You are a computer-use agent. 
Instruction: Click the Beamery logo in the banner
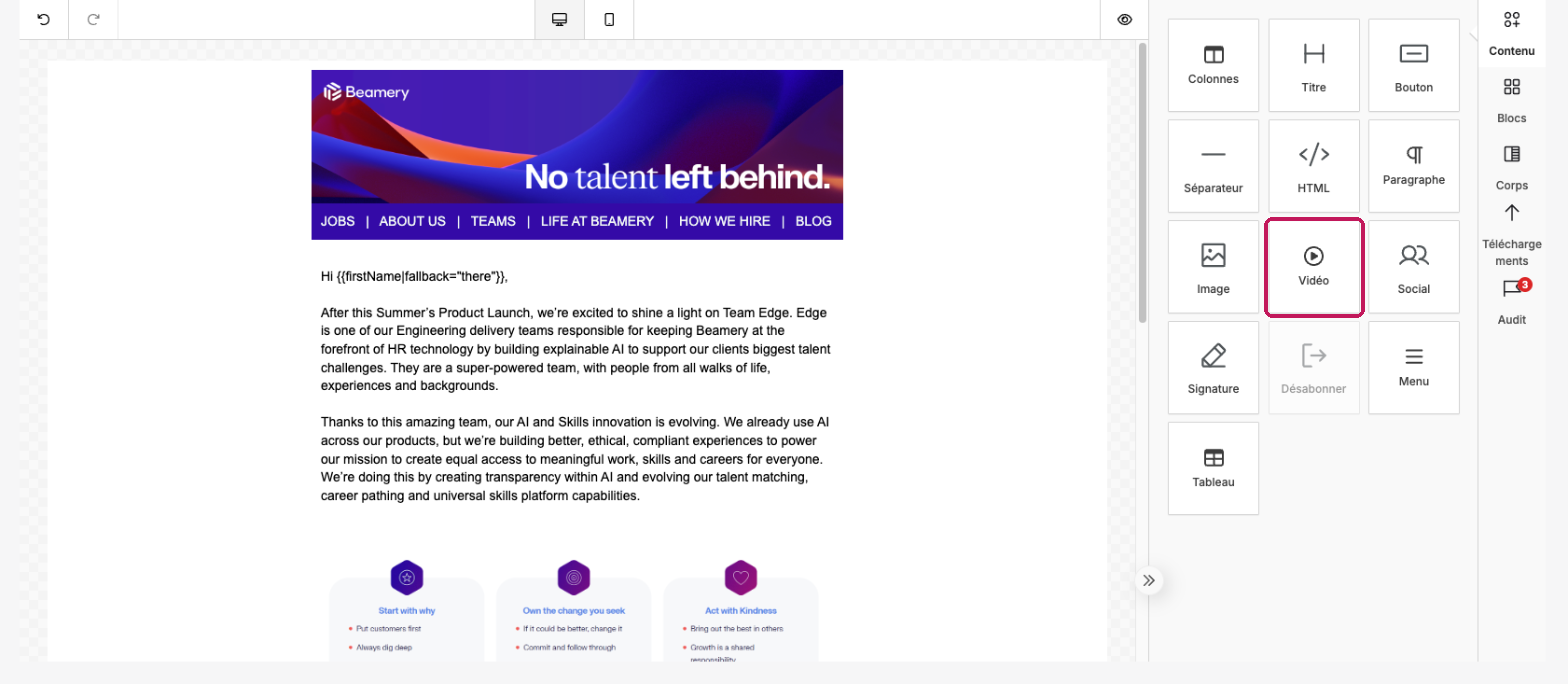(x=366, y=92)
